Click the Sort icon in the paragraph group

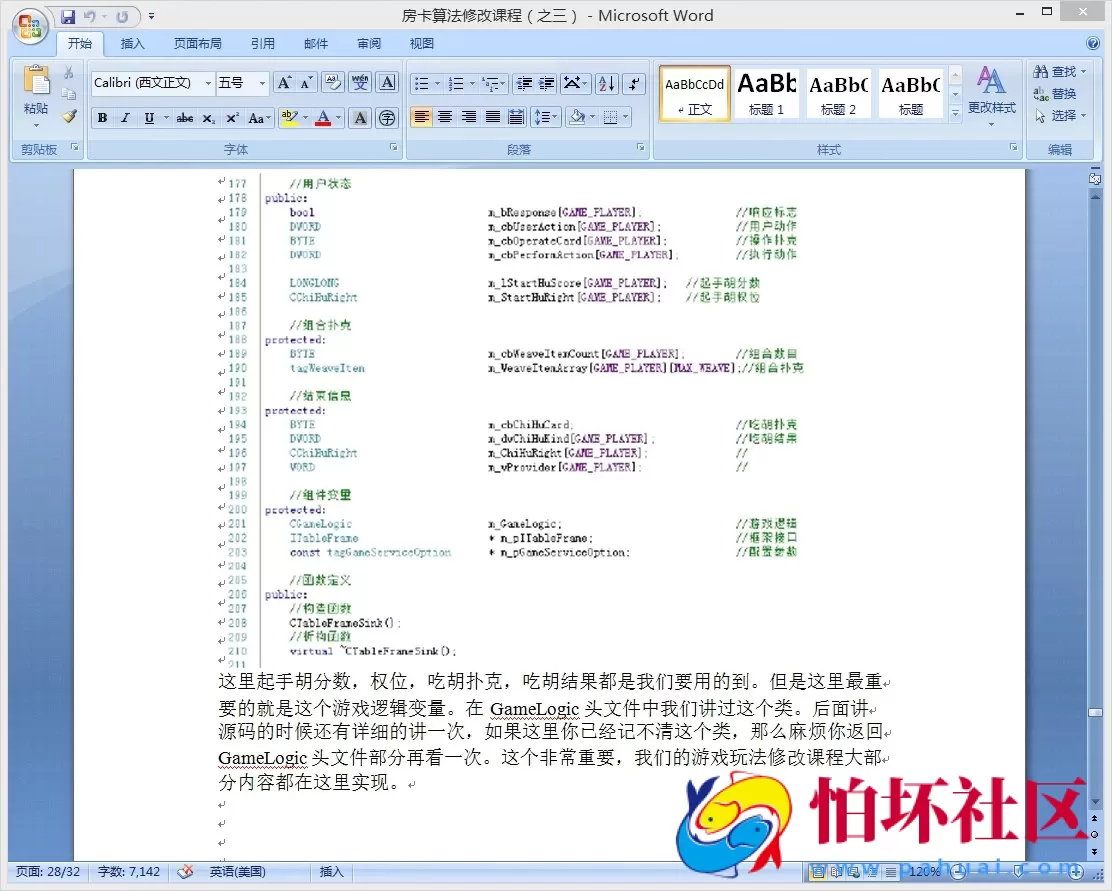(605, 83)
